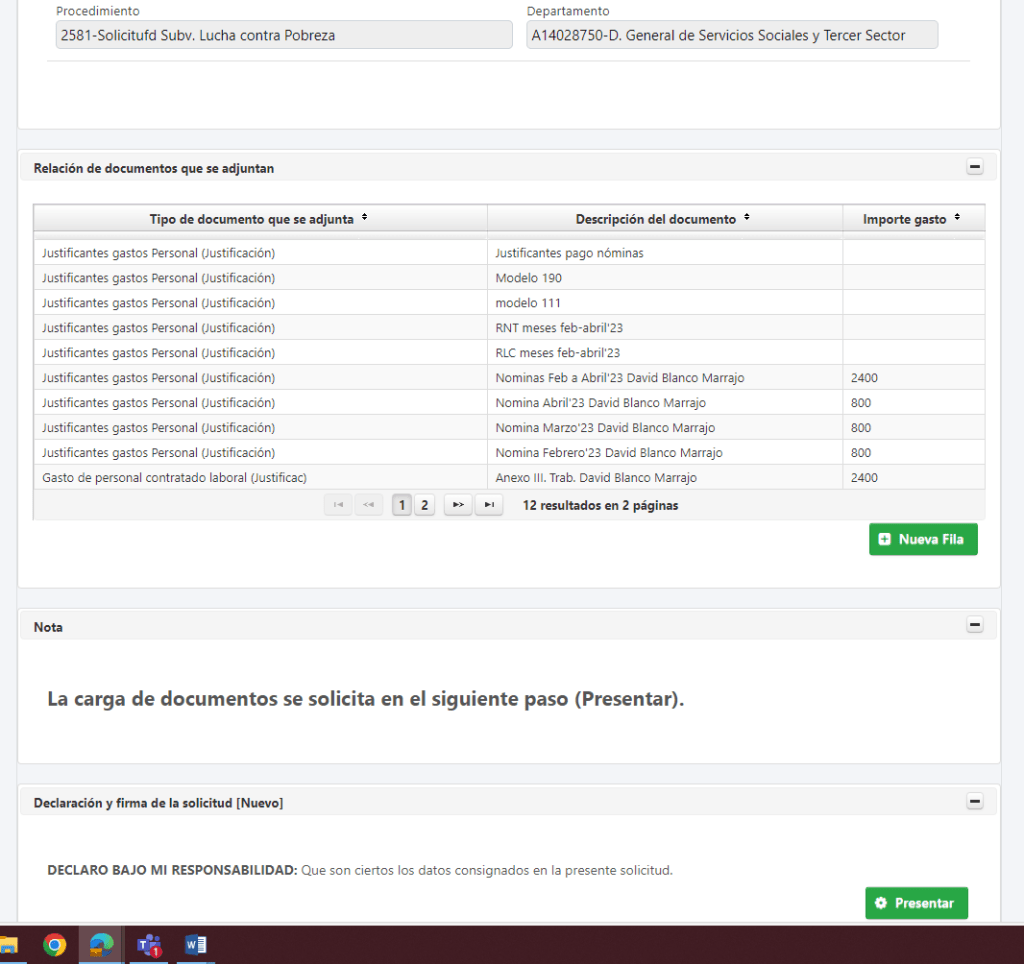Click the Nueva Fila button
The height and width of the screenshot is (964, 1024).
pyautogui.click(x=922, y=539)
